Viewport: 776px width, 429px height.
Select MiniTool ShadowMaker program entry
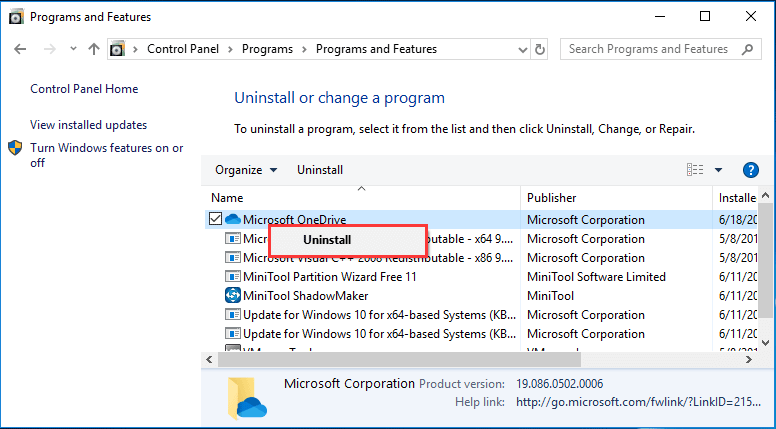(305, 296)
